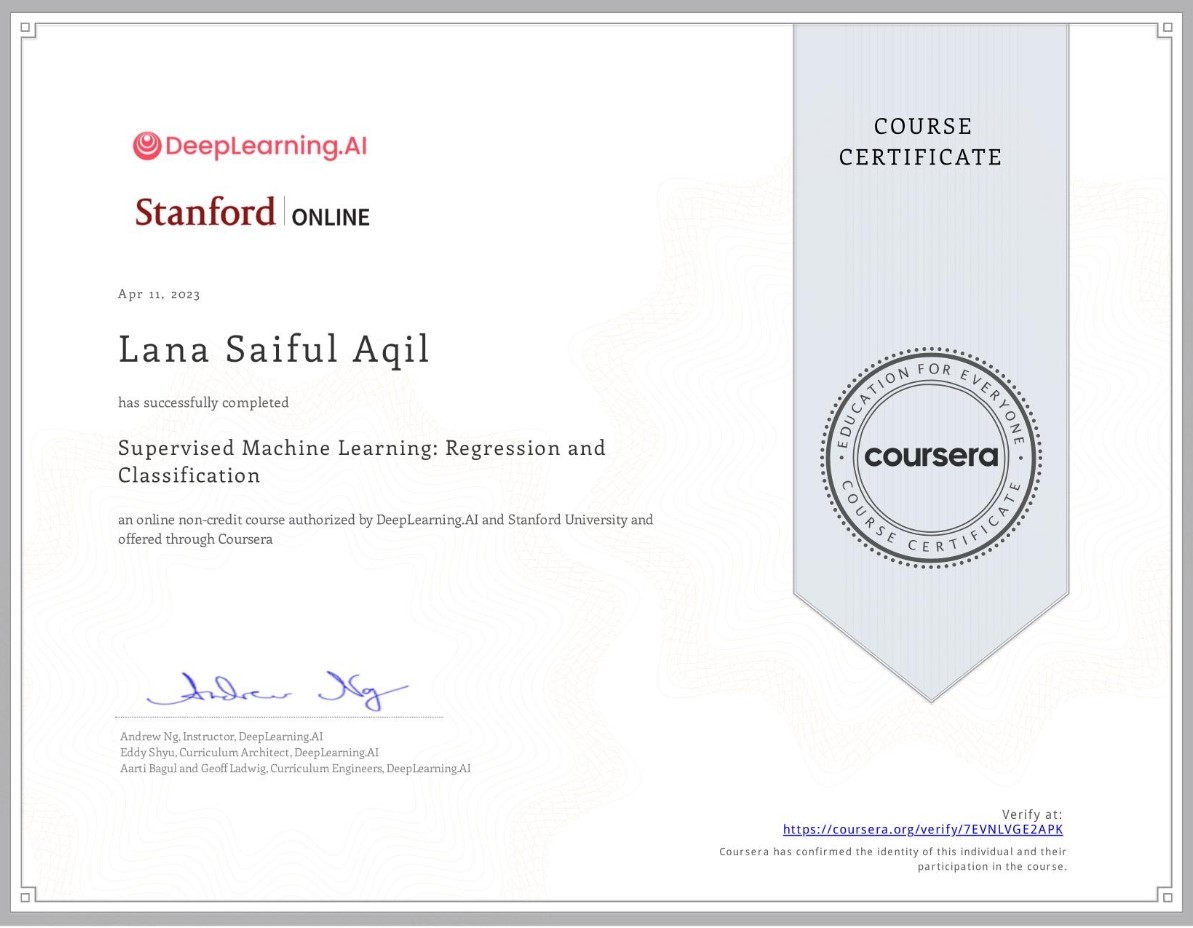Click the instructor credits text block

pos(294,751)
